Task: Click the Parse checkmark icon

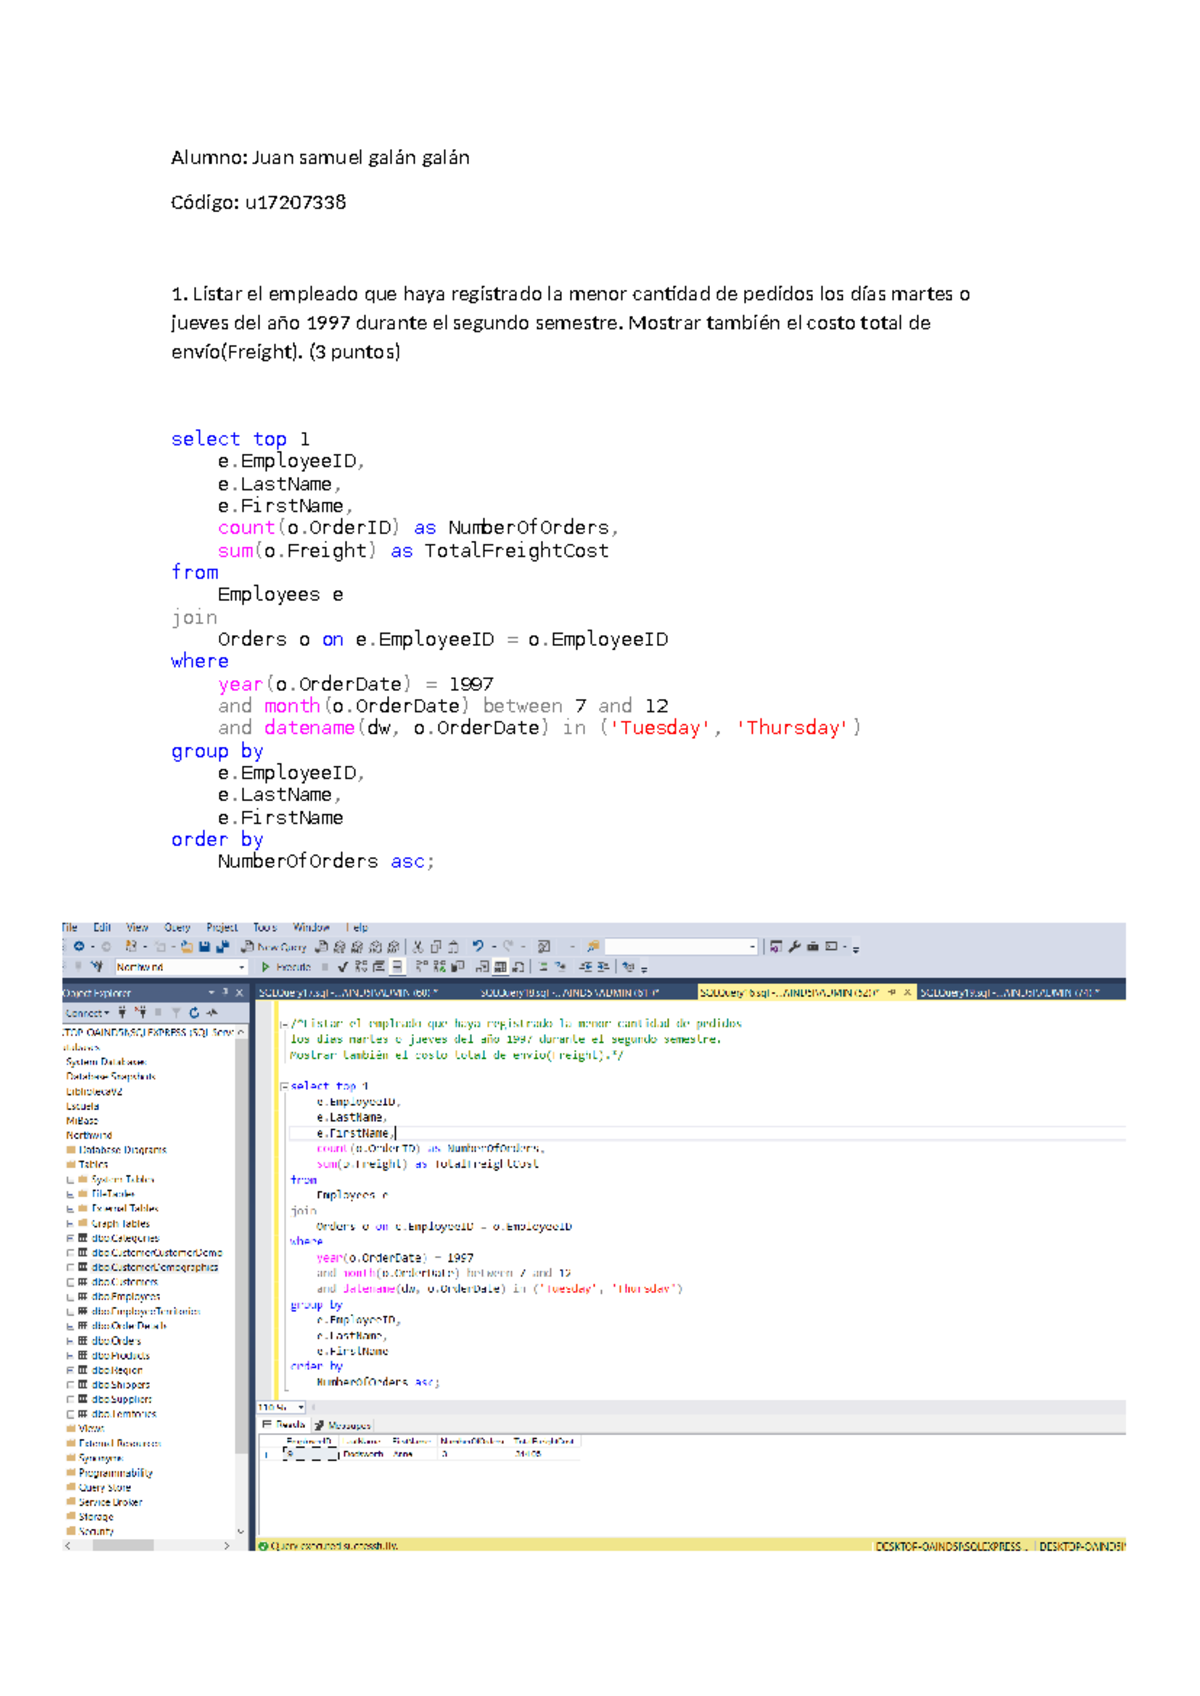Action: pos(343,967)
